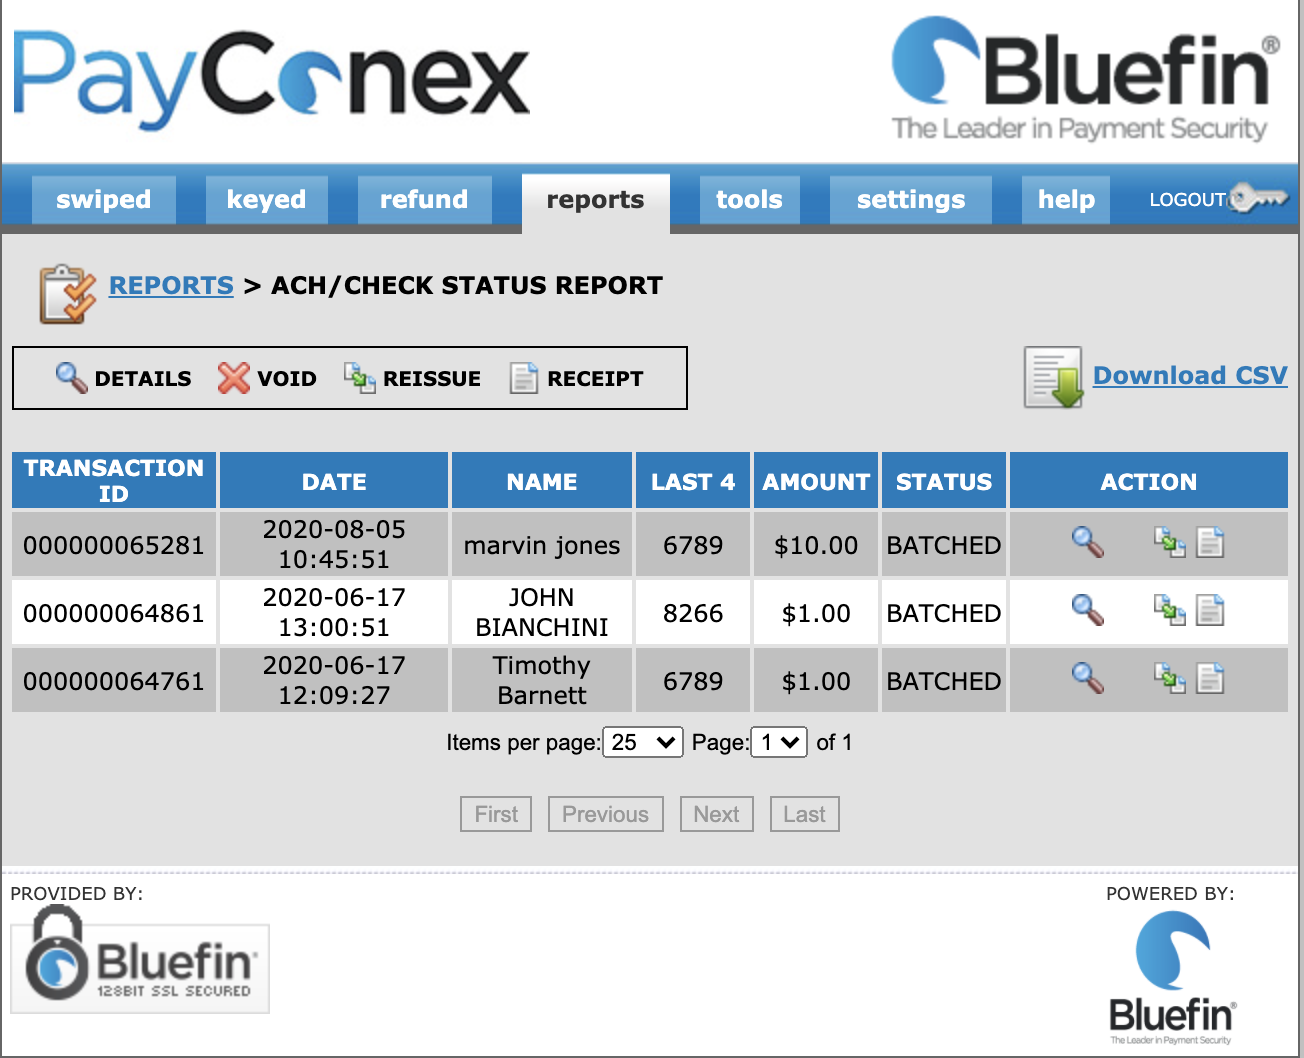Open the refund tab
The width and height of the screenshot is (1304, 1058).
(x=424, y=200)
